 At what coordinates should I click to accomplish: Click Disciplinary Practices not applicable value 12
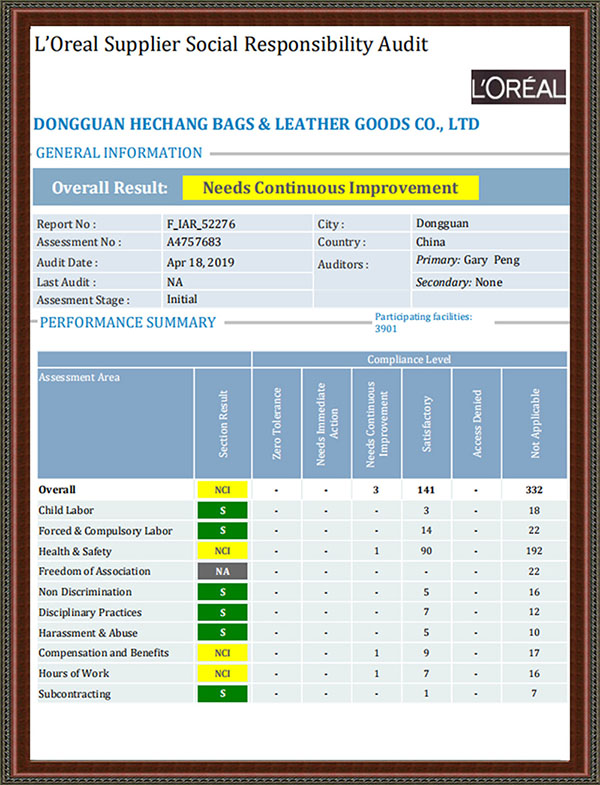pyautogui.click(x=534, y=612)
